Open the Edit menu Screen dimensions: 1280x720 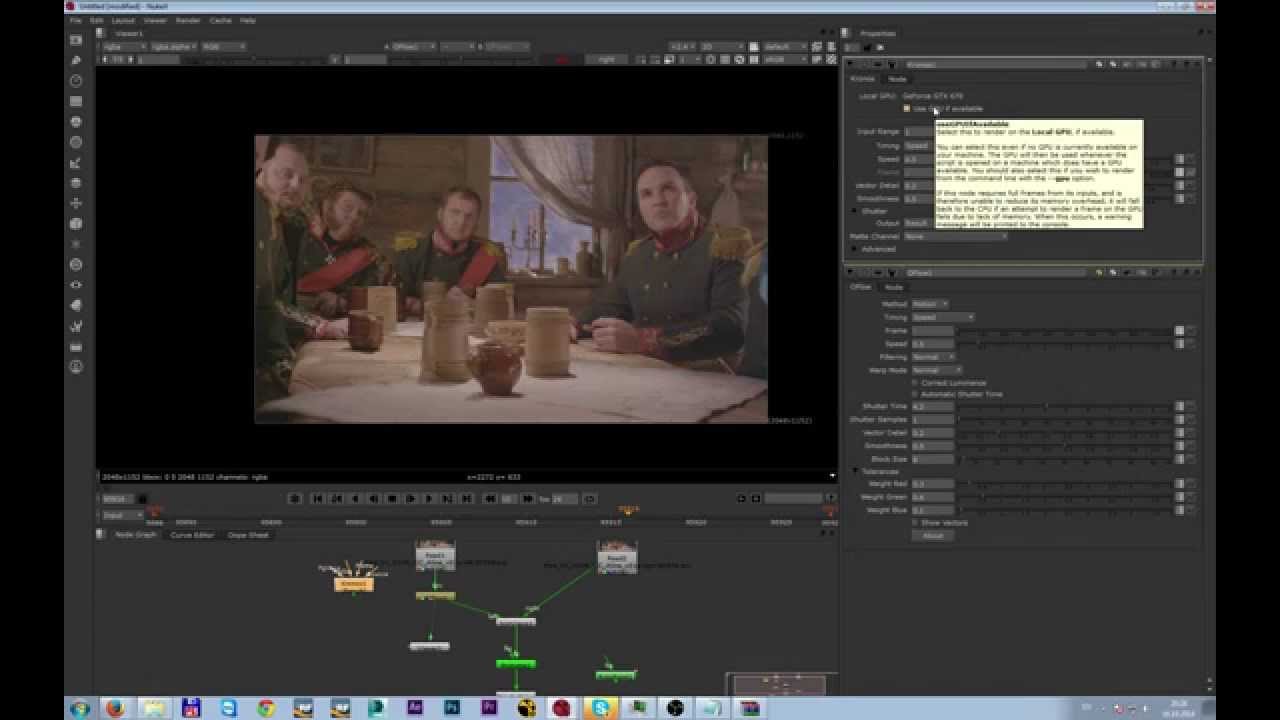[97, 20]
